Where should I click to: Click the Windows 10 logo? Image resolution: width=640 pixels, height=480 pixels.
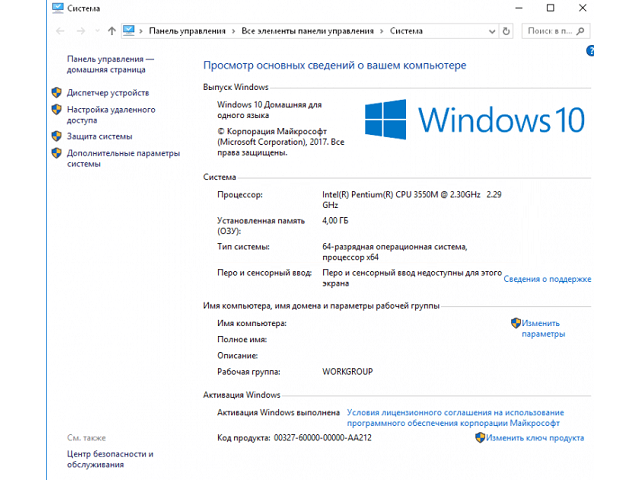tap(475, 120)
